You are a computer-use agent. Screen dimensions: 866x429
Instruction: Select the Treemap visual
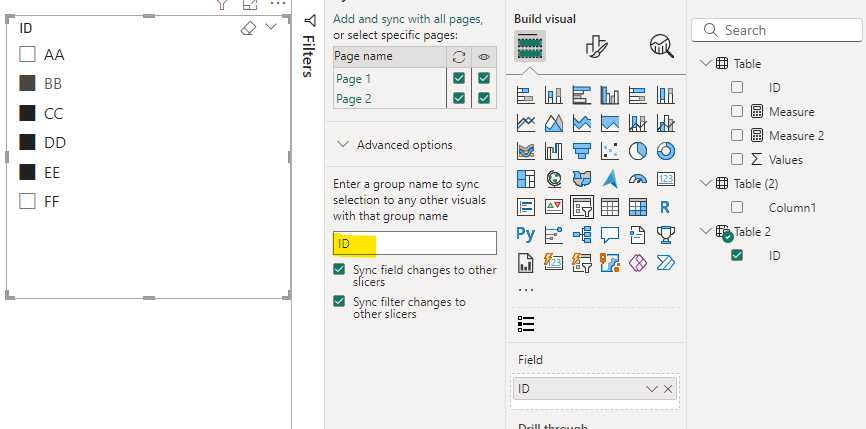coord(525,179)
